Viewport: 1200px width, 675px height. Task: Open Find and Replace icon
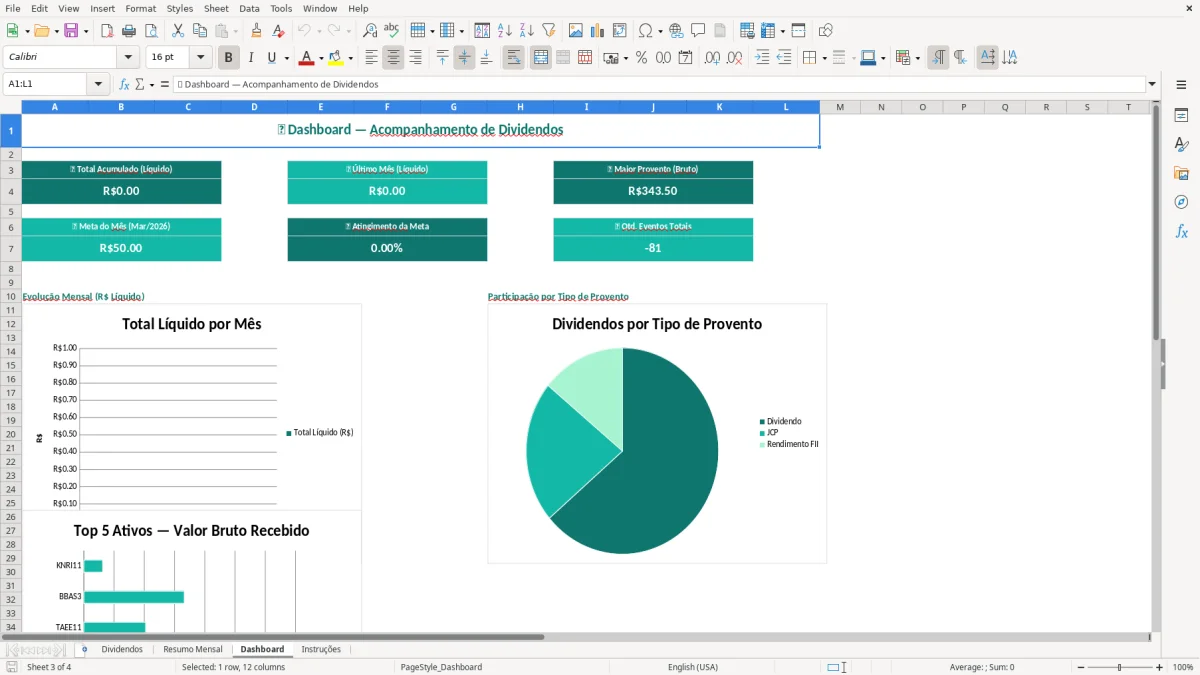370,31
